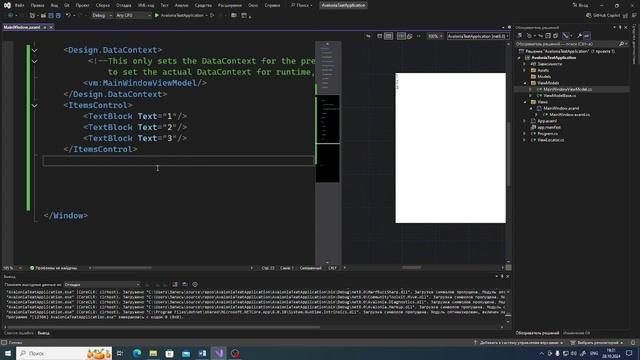Select app.manifest file
The image size is (640, 360).
pos(549,127)
